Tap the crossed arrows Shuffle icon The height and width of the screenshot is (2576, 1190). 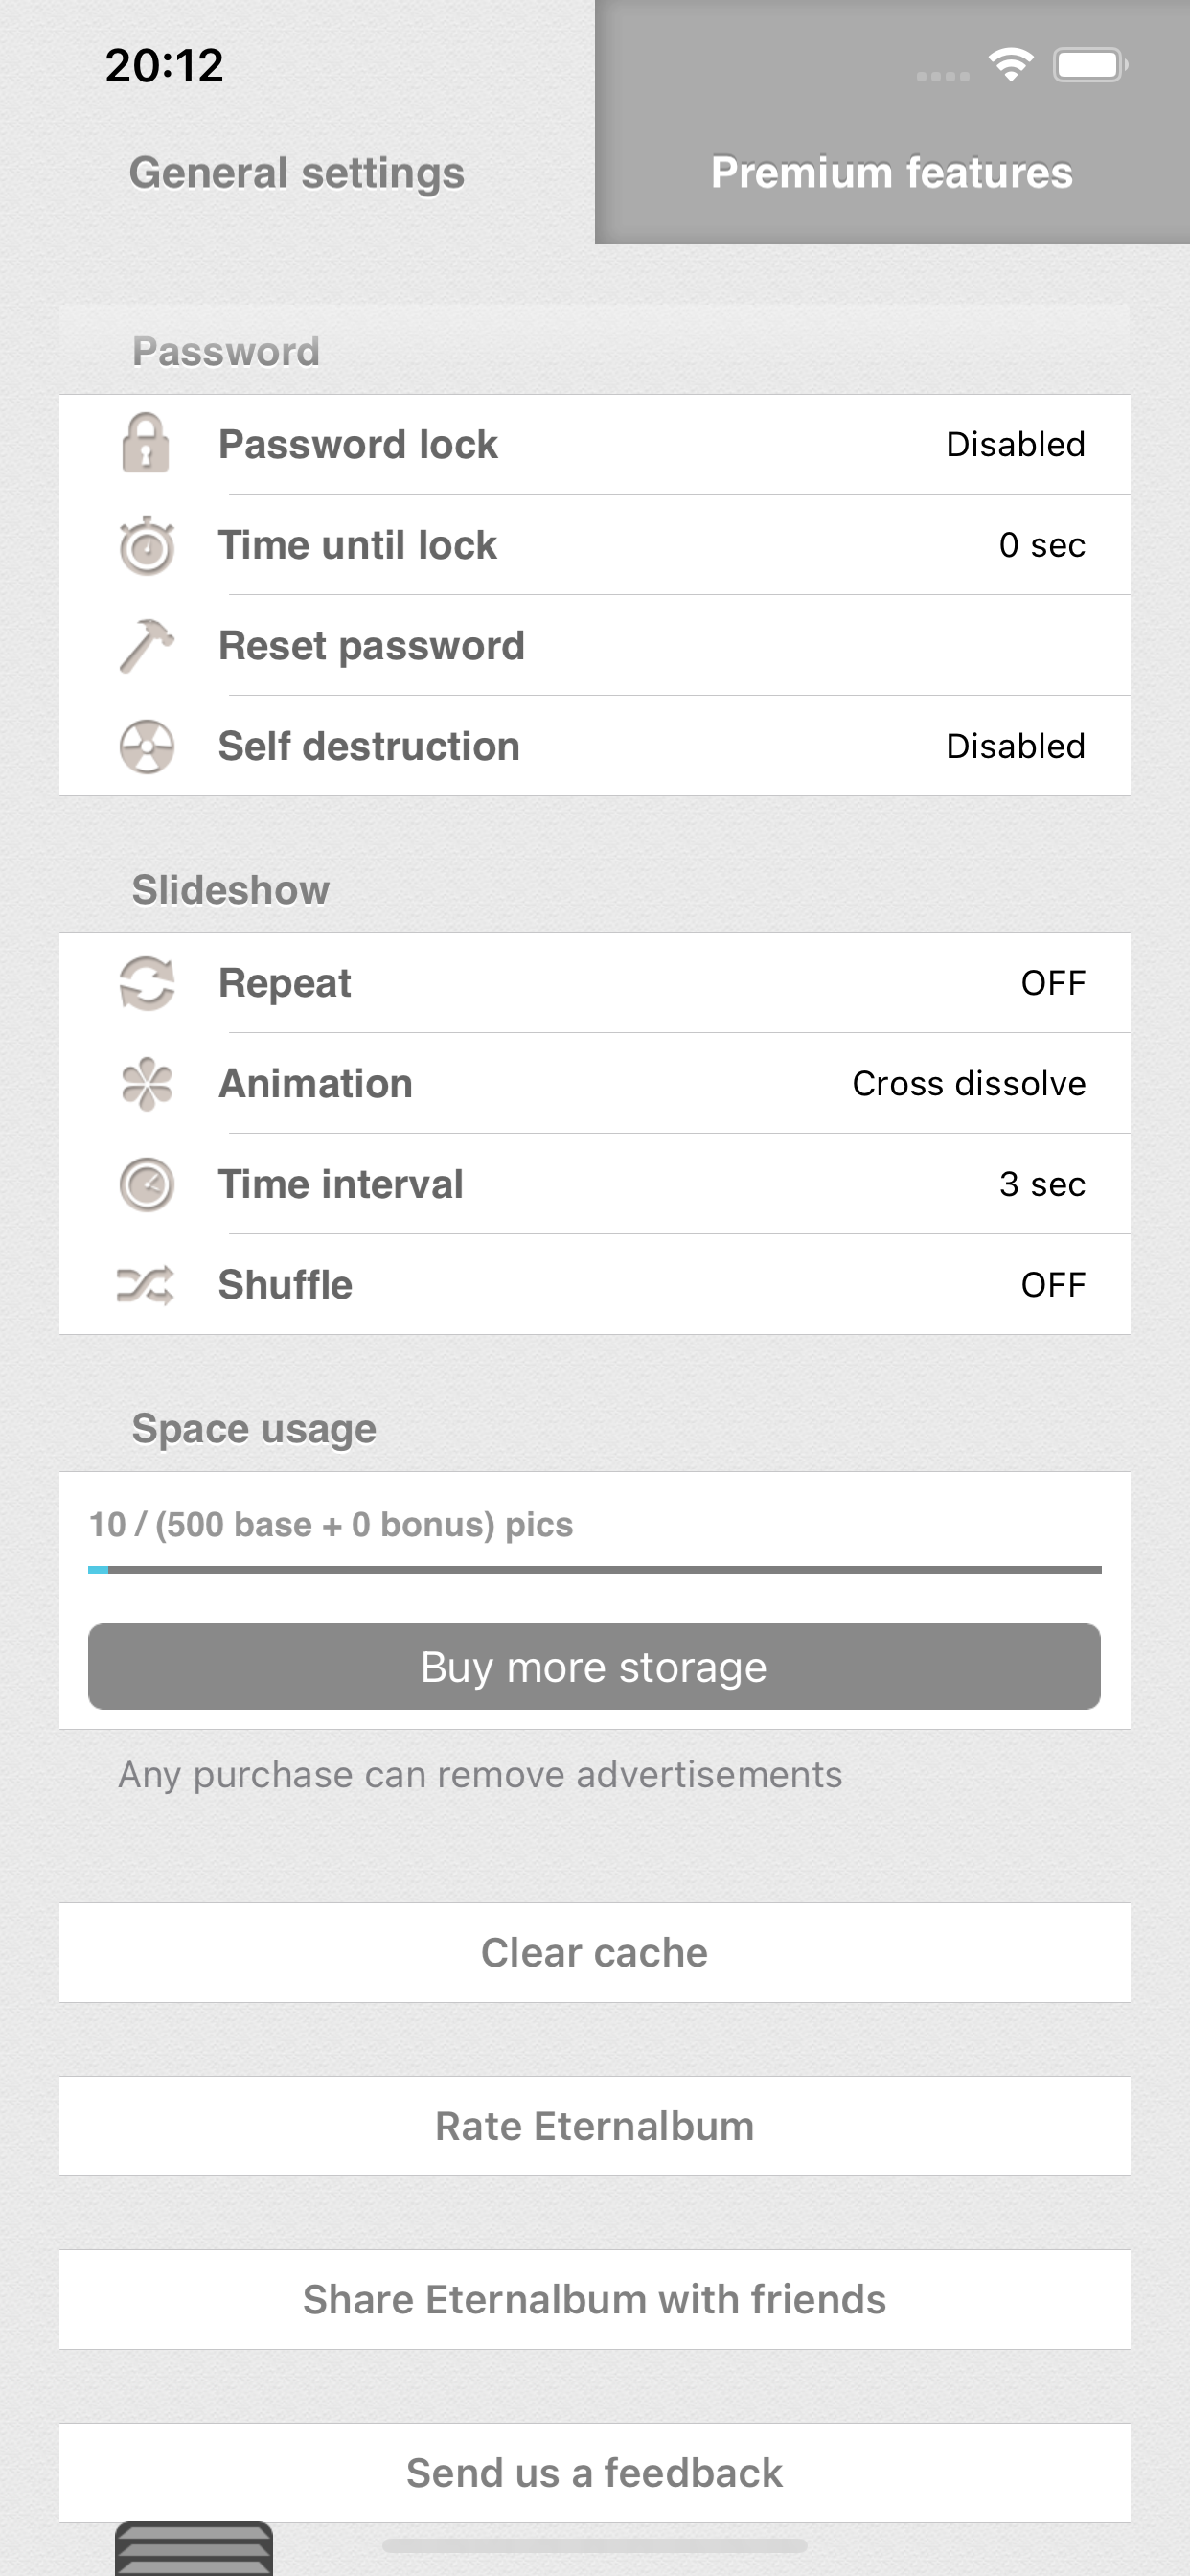(146, 1285)
